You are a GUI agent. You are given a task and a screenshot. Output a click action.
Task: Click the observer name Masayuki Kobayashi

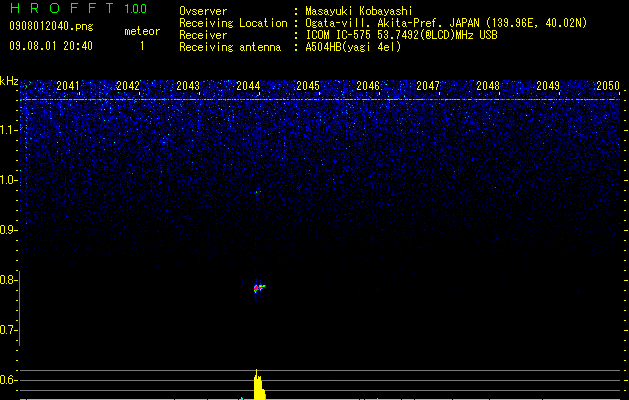click(359, 11)
